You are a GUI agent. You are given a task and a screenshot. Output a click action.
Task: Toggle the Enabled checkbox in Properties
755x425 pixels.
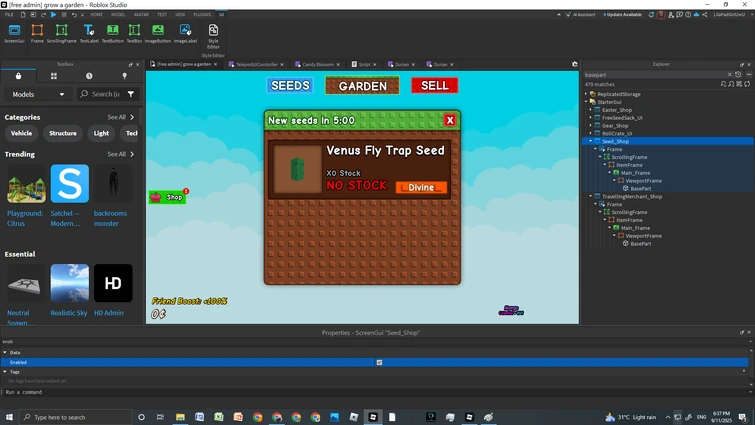pos(379,362)
